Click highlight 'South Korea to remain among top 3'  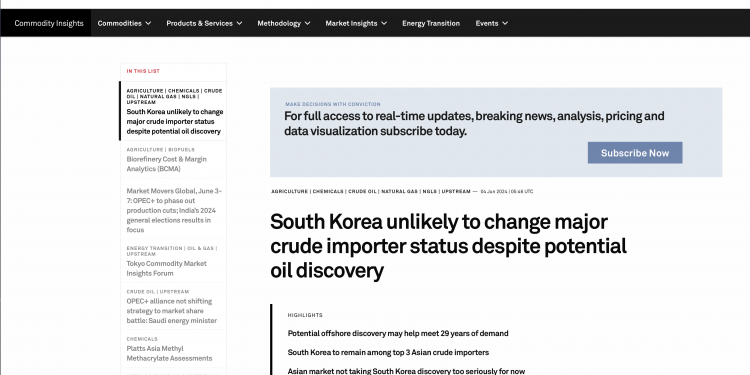point(388,353)
